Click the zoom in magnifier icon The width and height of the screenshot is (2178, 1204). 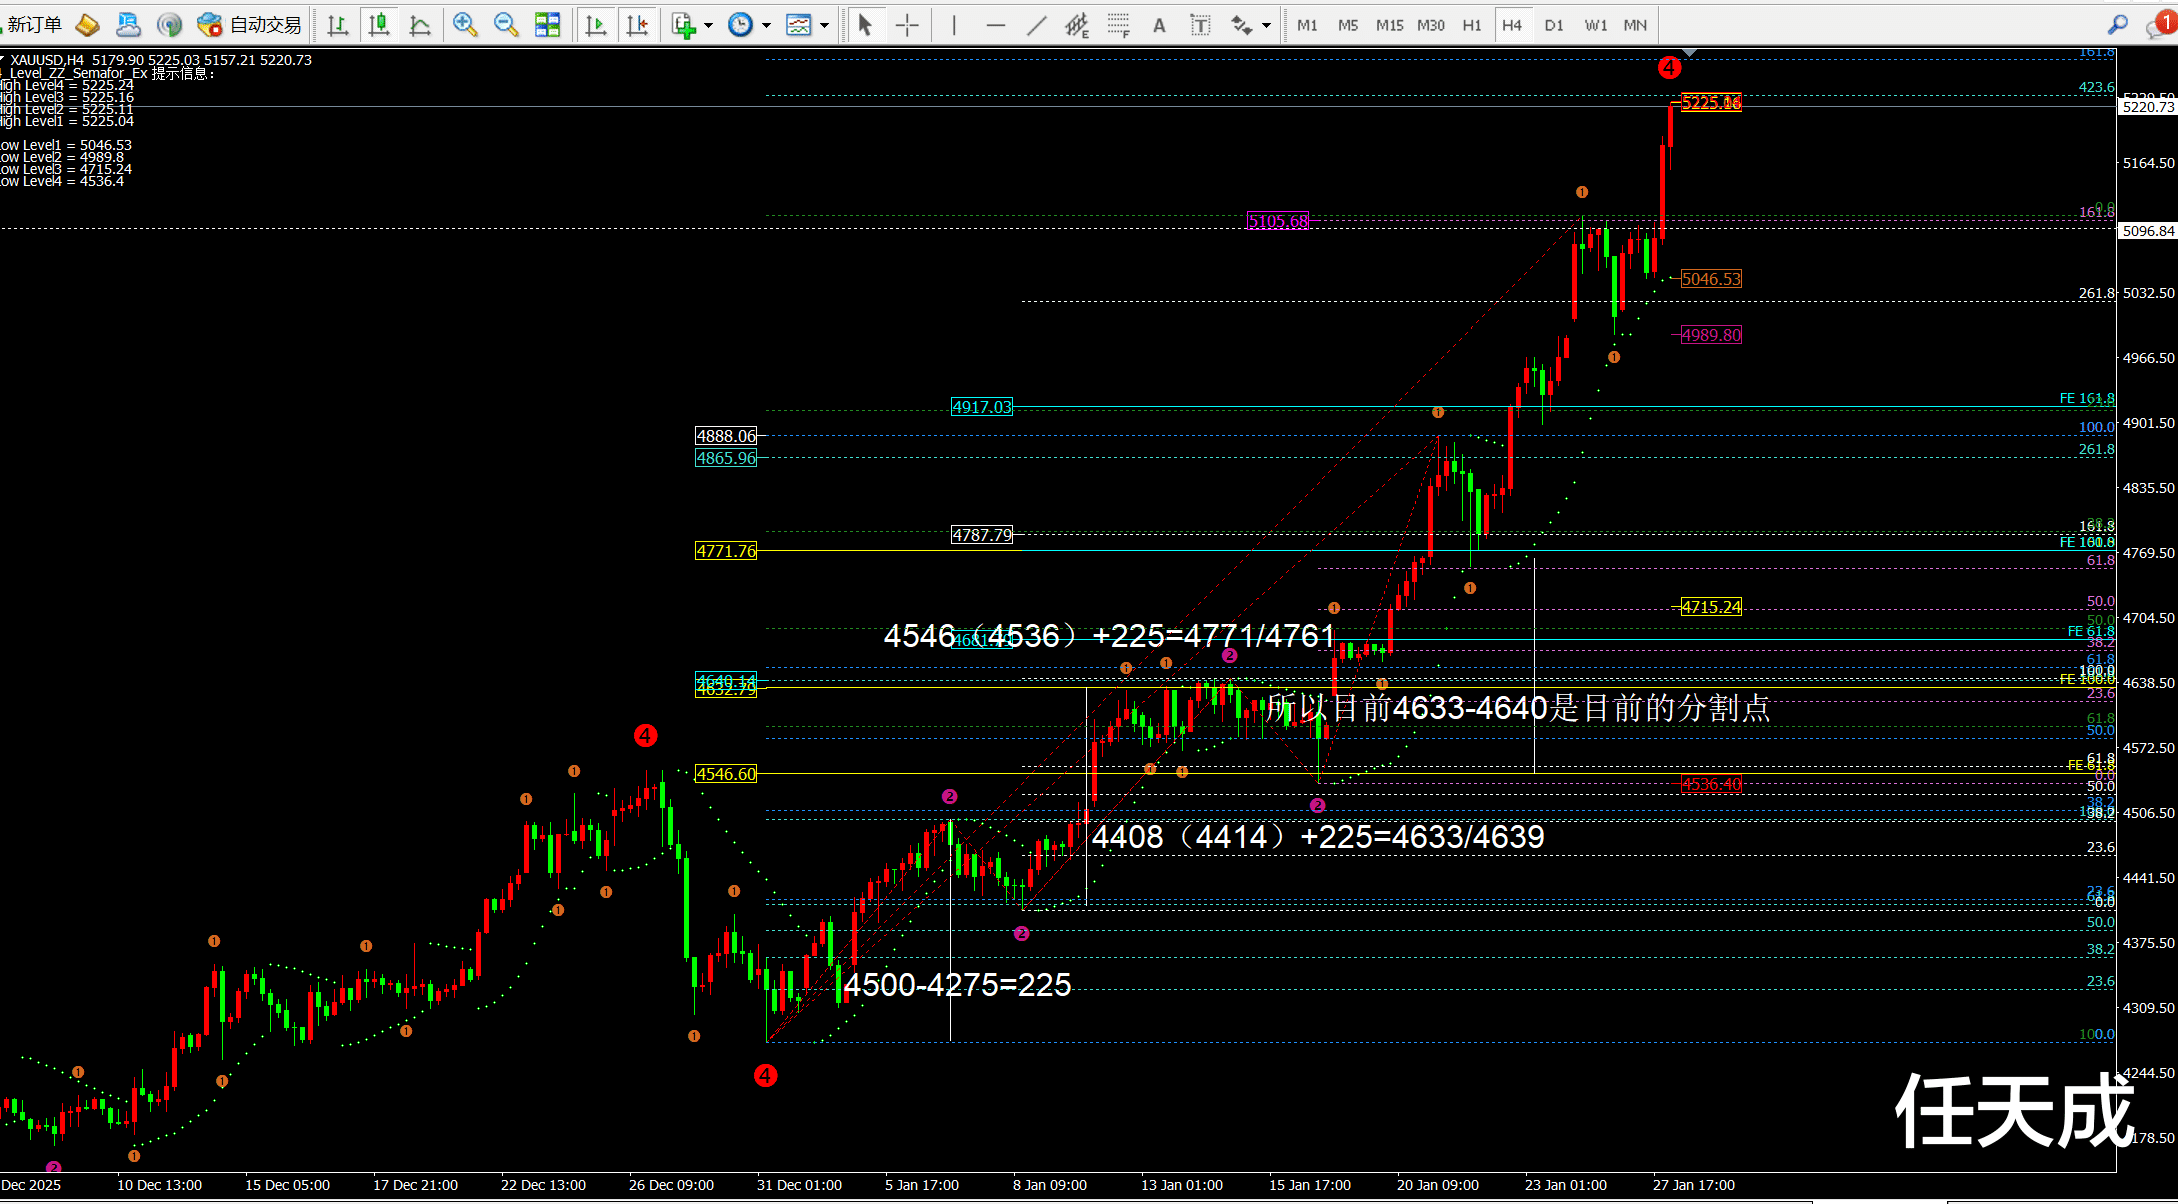tap(464, 25)
